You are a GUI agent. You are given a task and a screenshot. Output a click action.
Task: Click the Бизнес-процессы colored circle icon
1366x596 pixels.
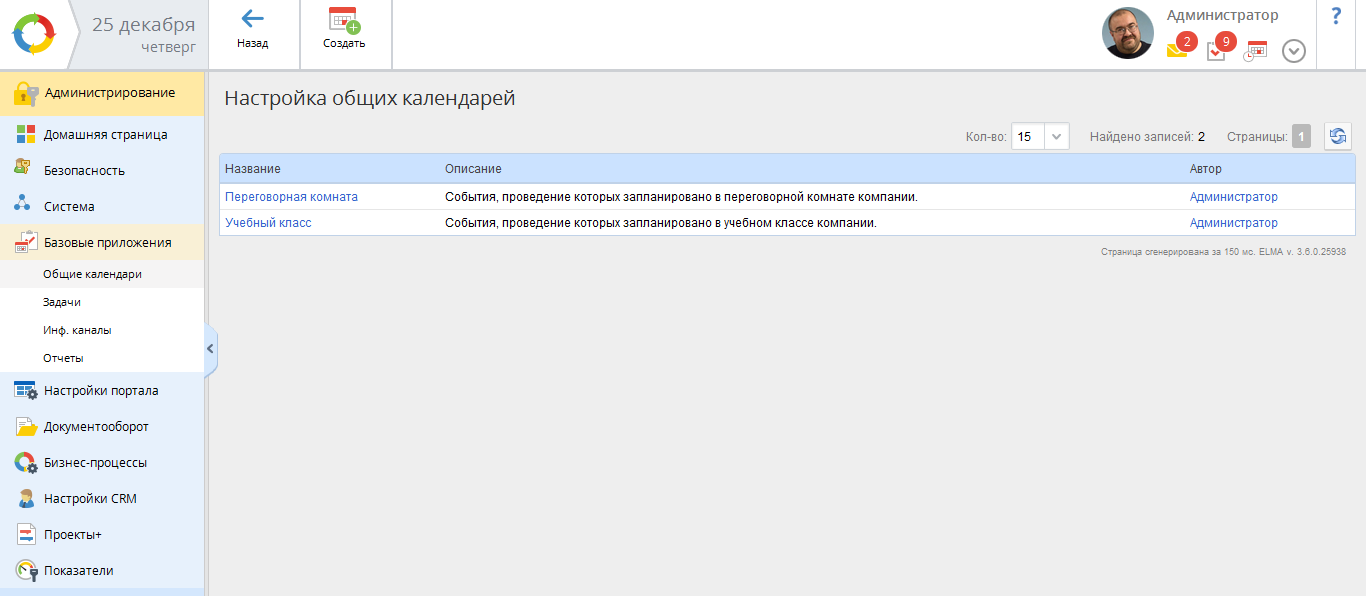26,463
